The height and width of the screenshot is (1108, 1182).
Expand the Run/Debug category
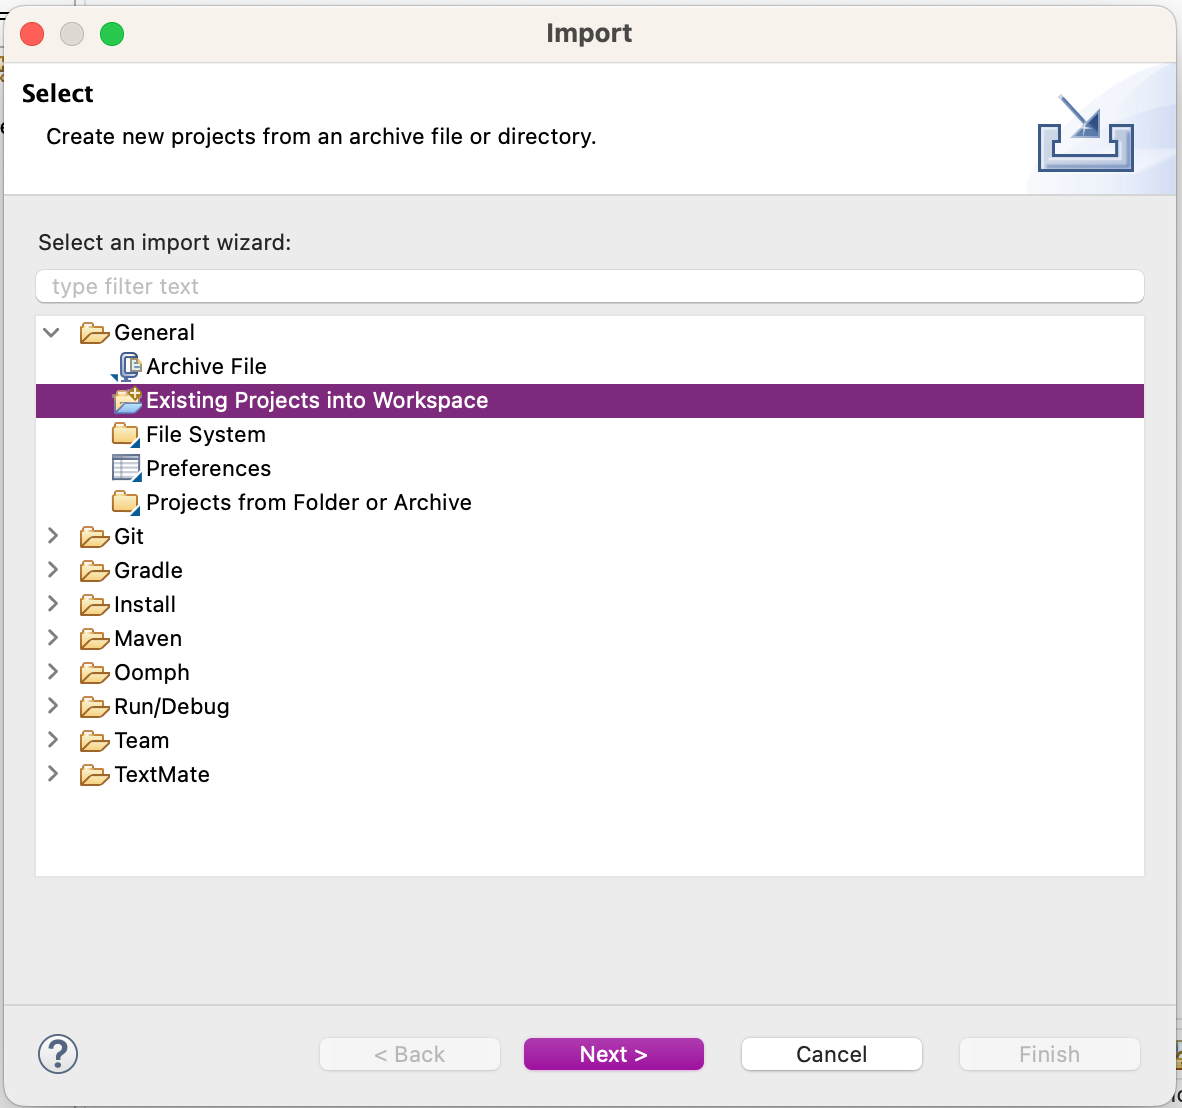pos(53,707)
